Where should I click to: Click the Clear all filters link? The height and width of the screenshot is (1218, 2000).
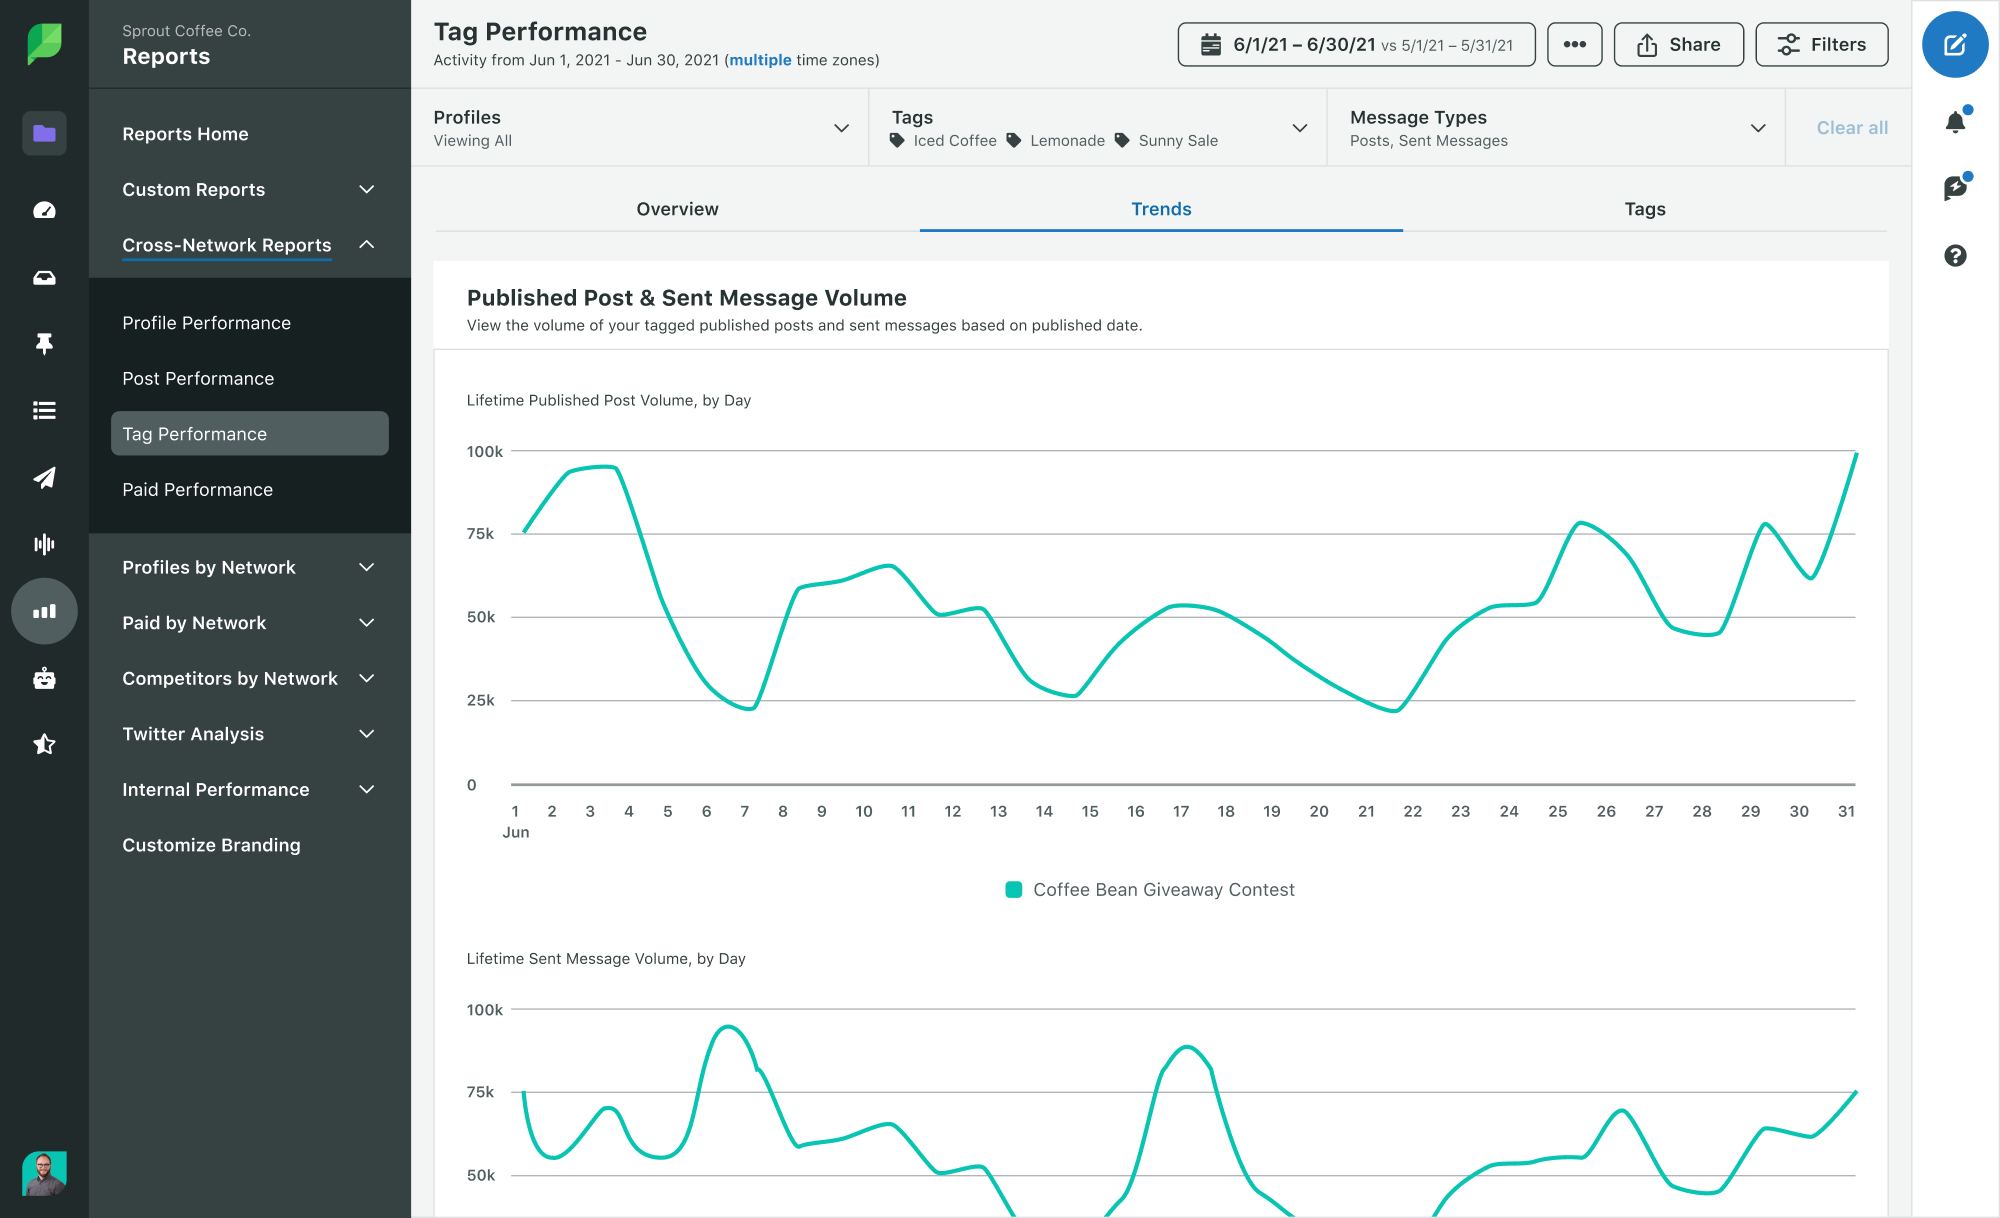click(1851, 127)
